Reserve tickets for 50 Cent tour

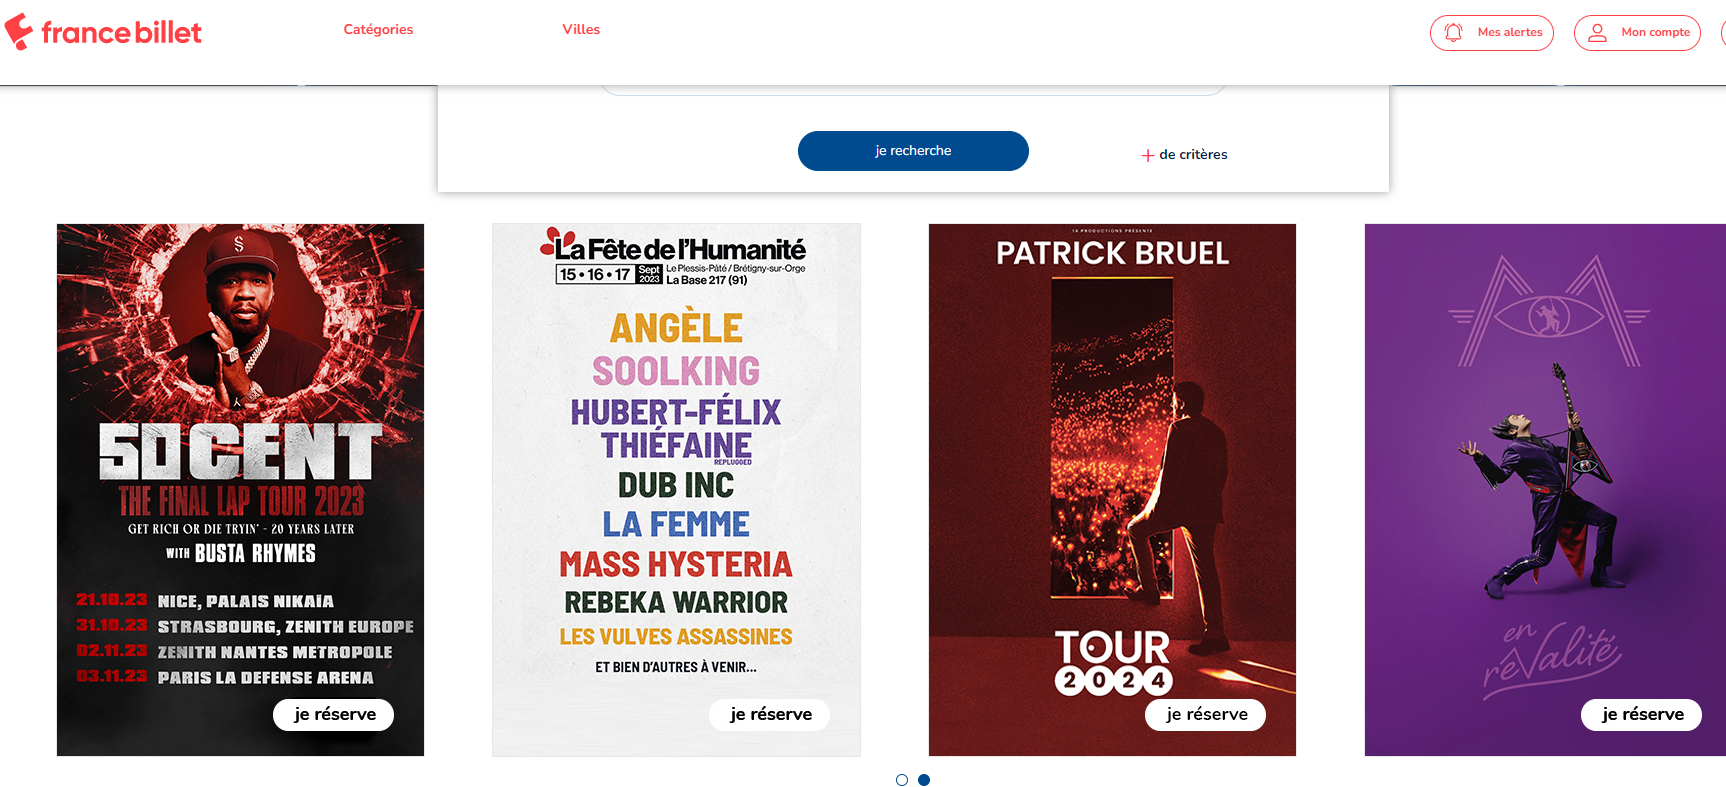pos(334,715)
